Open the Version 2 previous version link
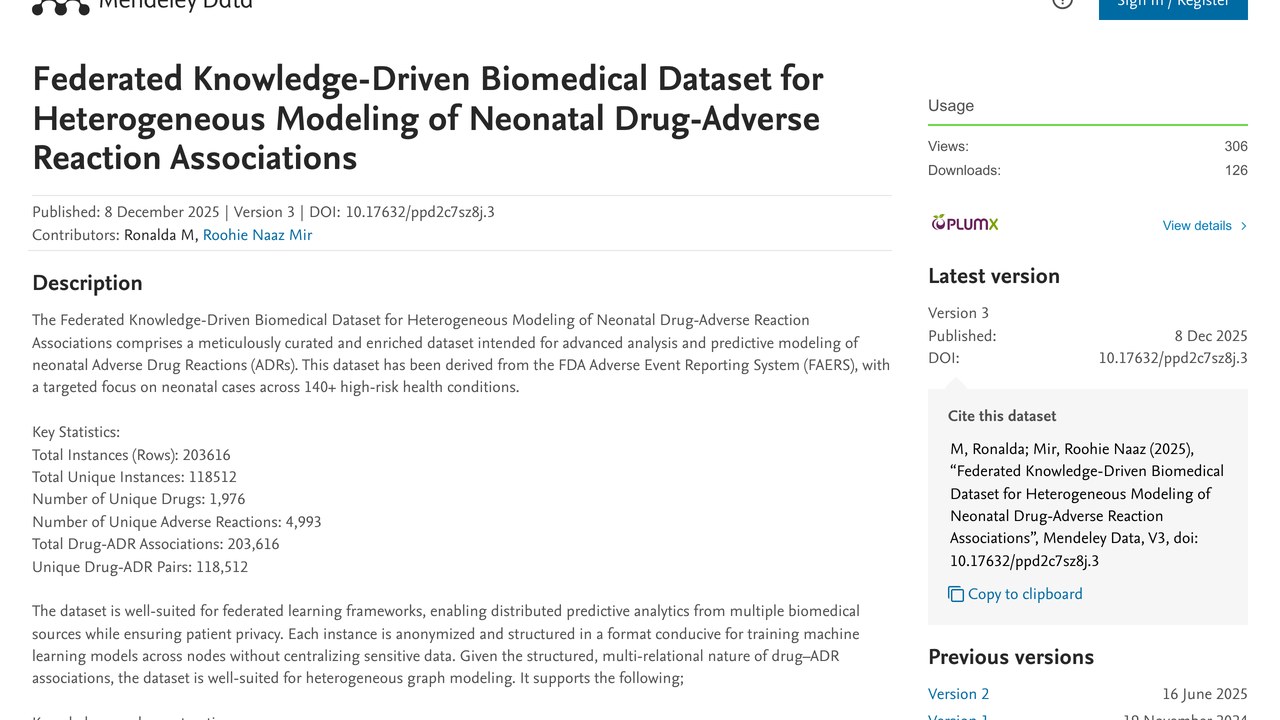1280x720 pixels. [x=958, y=694]
